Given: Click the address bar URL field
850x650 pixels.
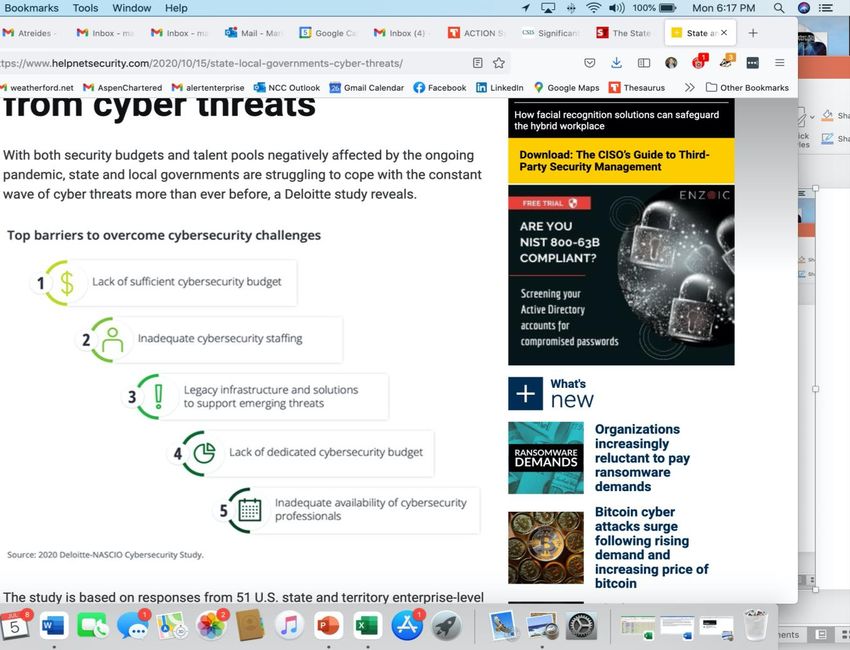Looking at the screenshot, I should (x=233, y=63).
